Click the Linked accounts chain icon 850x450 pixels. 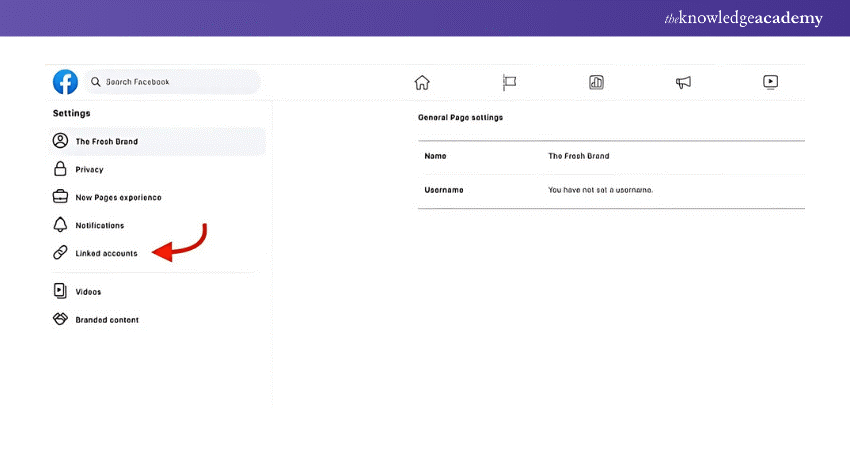pos(60,253)
